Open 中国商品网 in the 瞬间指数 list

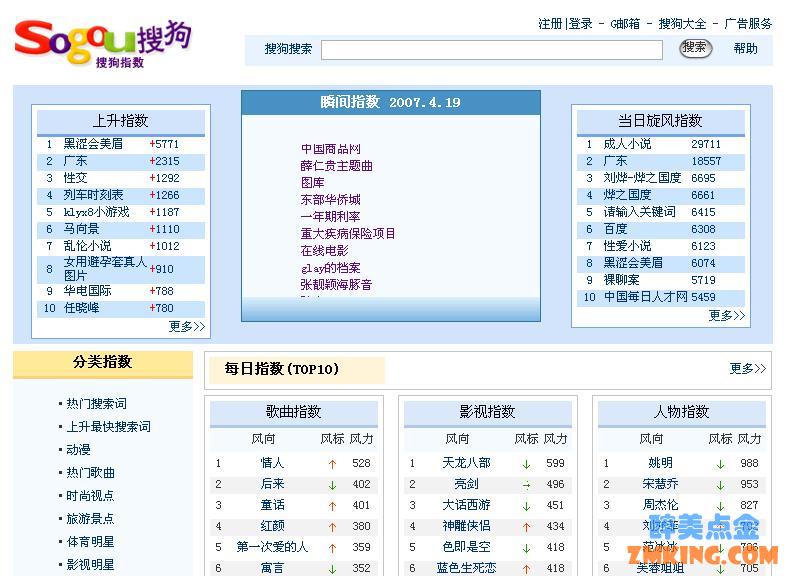[x=330, y=149]
